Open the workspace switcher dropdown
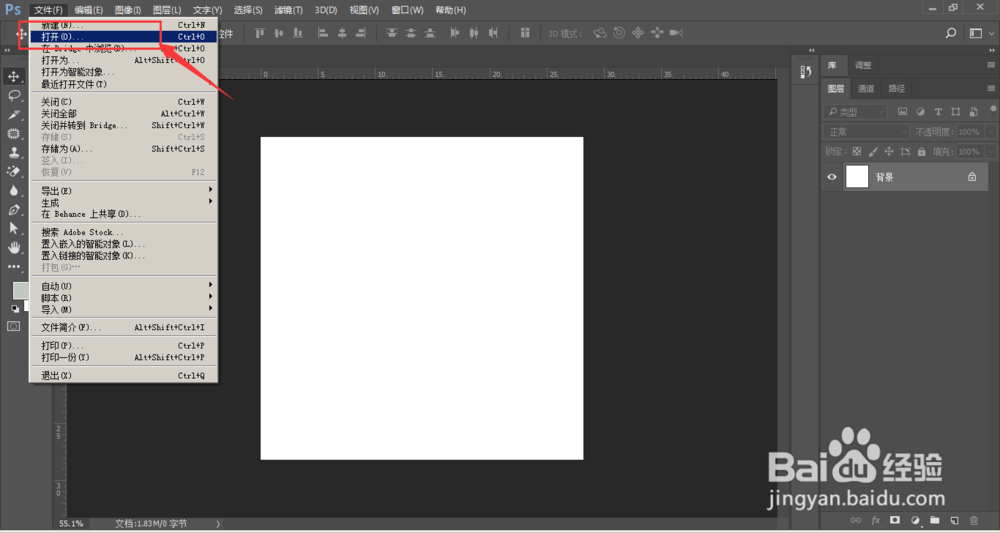Viewport: 1000px width, 533px height. point(982,33)
